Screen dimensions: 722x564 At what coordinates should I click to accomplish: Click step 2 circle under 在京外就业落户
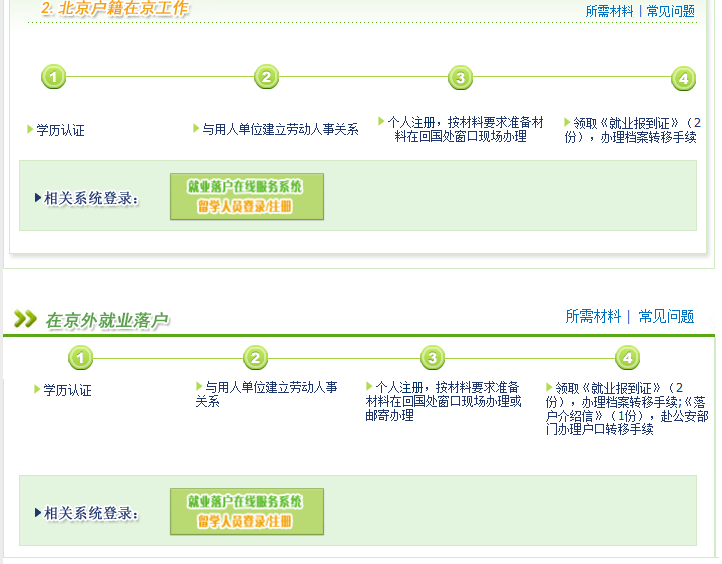[x=256, y=358]
